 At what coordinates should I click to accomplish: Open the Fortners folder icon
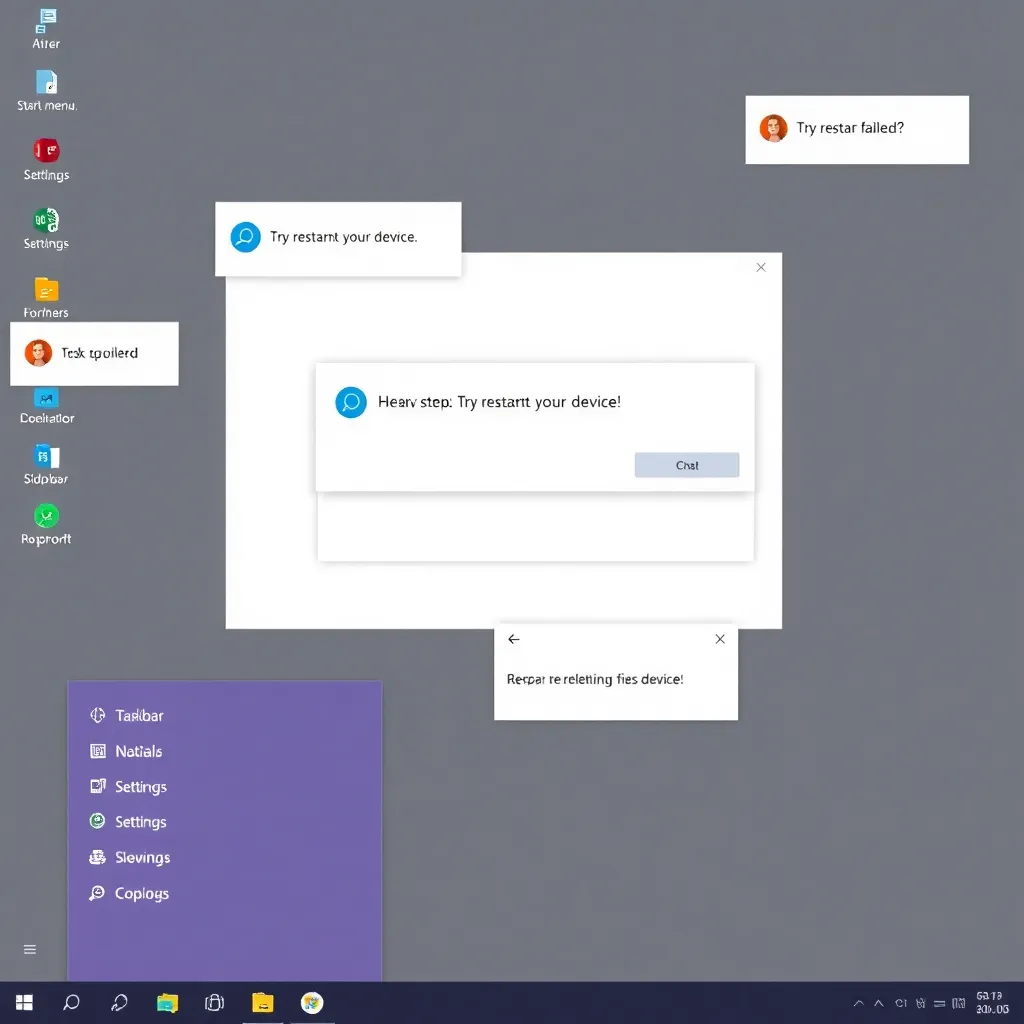46,290
